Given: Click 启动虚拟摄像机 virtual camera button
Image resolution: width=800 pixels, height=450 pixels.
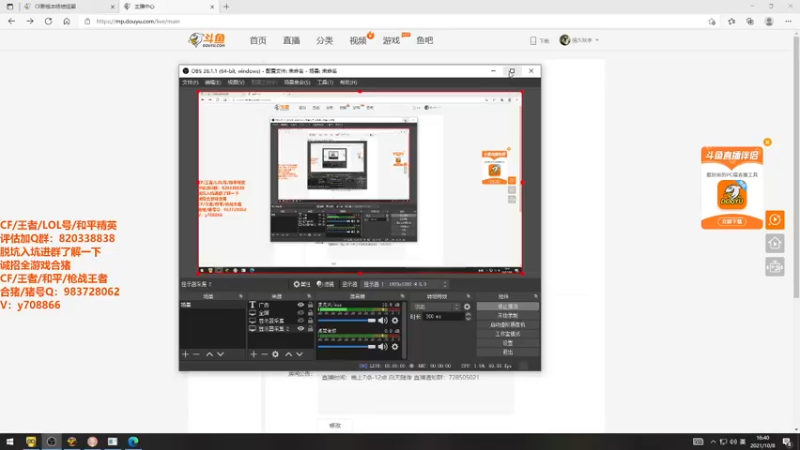Looking at the screenshot, I should tap(508, 324).
